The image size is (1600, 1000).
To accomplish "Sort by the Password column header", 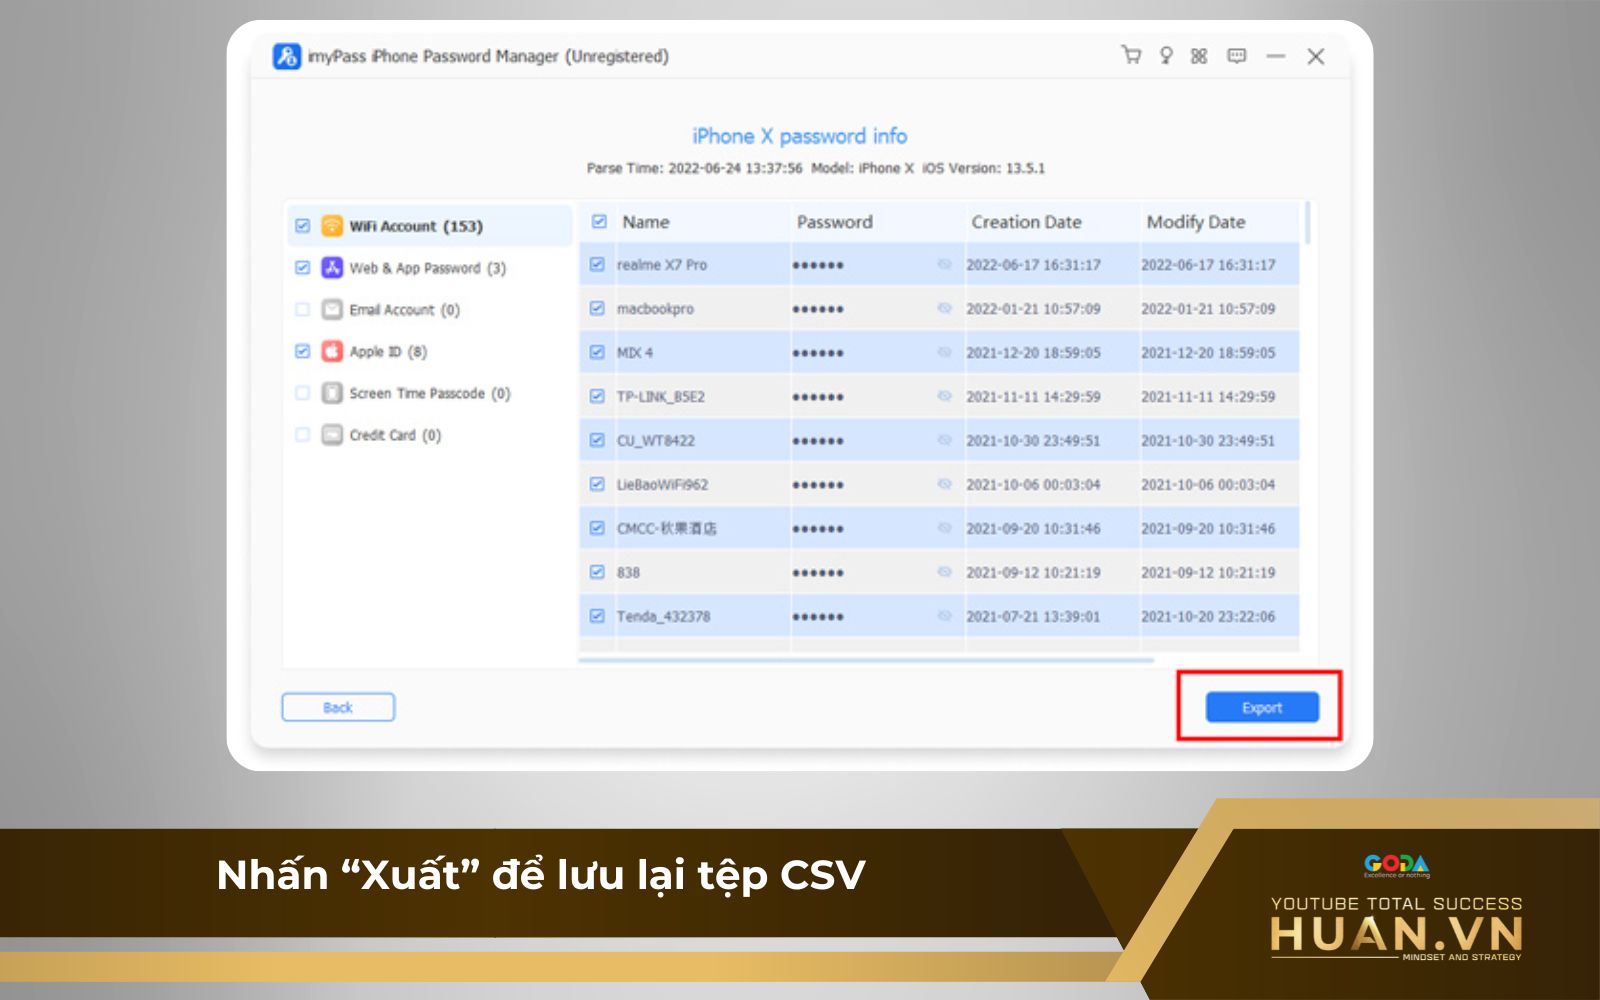I will click(x=835, y=222).
